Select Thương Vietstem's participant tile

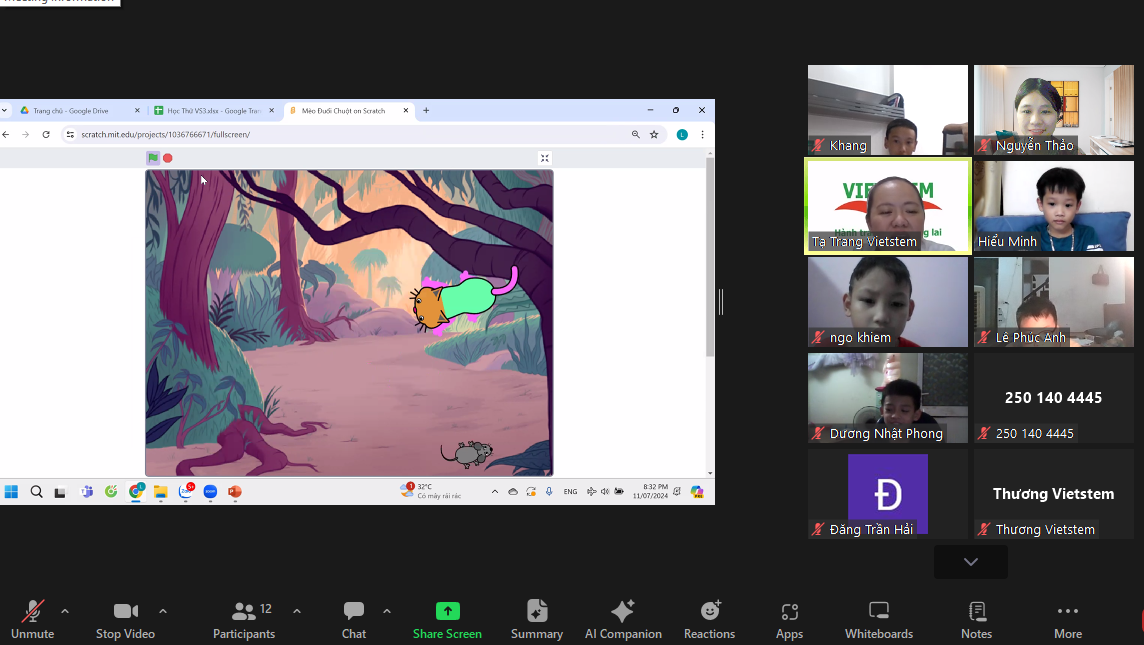coord(1054,494)
